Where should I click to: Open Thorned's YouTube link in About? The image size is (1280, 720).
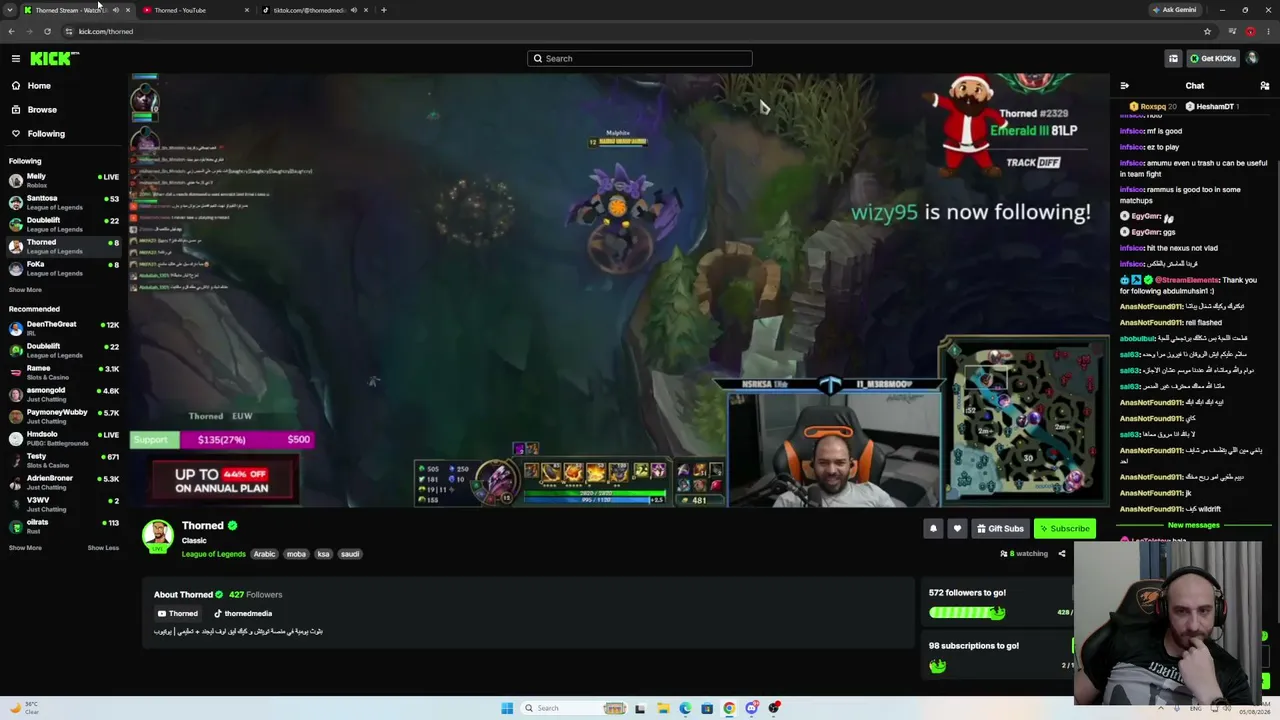(178, 614)
